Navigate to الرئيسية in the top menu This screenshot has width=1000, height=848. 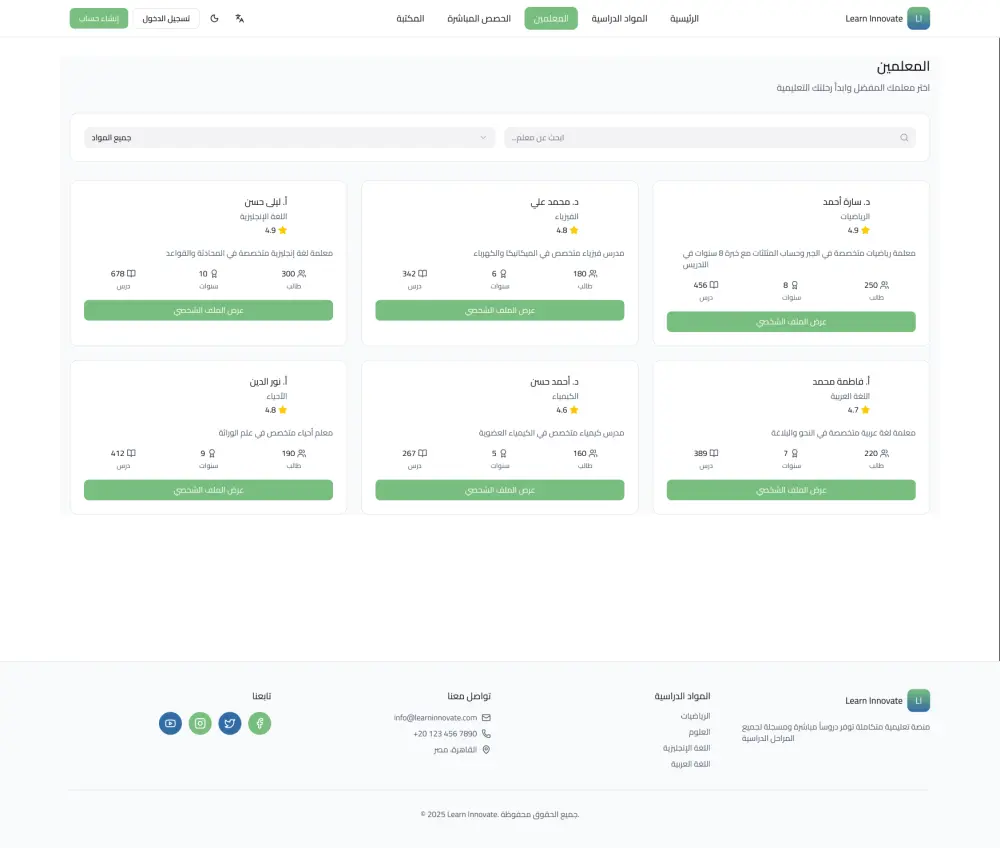point(684,18)
